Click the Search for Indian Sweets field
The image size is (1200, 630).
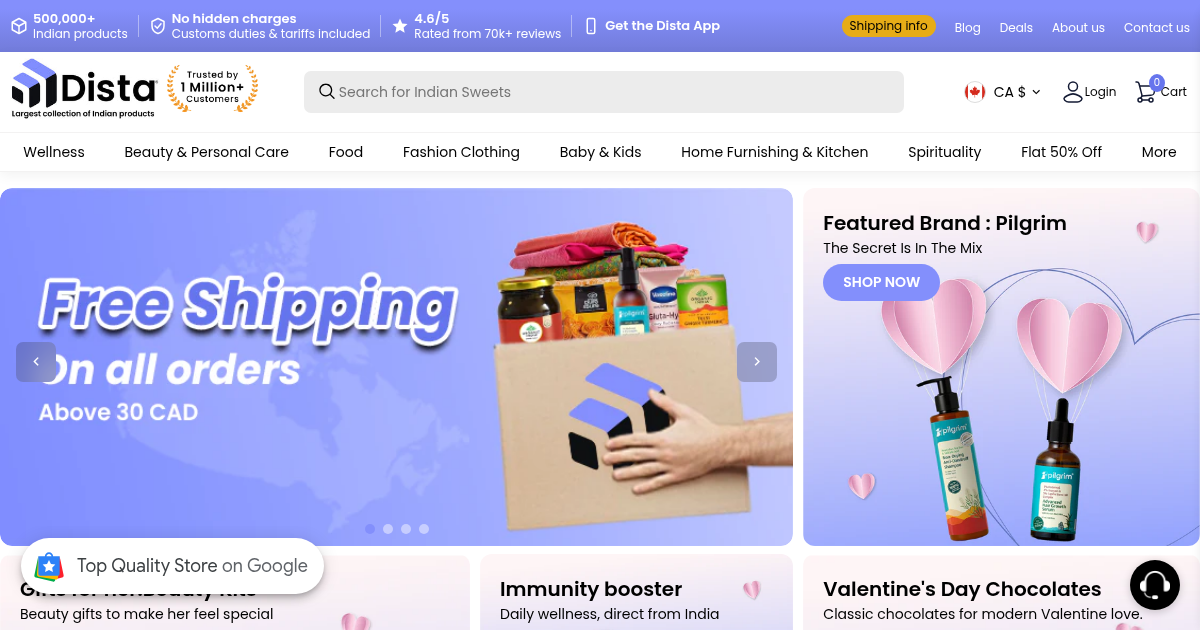point(604,92)
